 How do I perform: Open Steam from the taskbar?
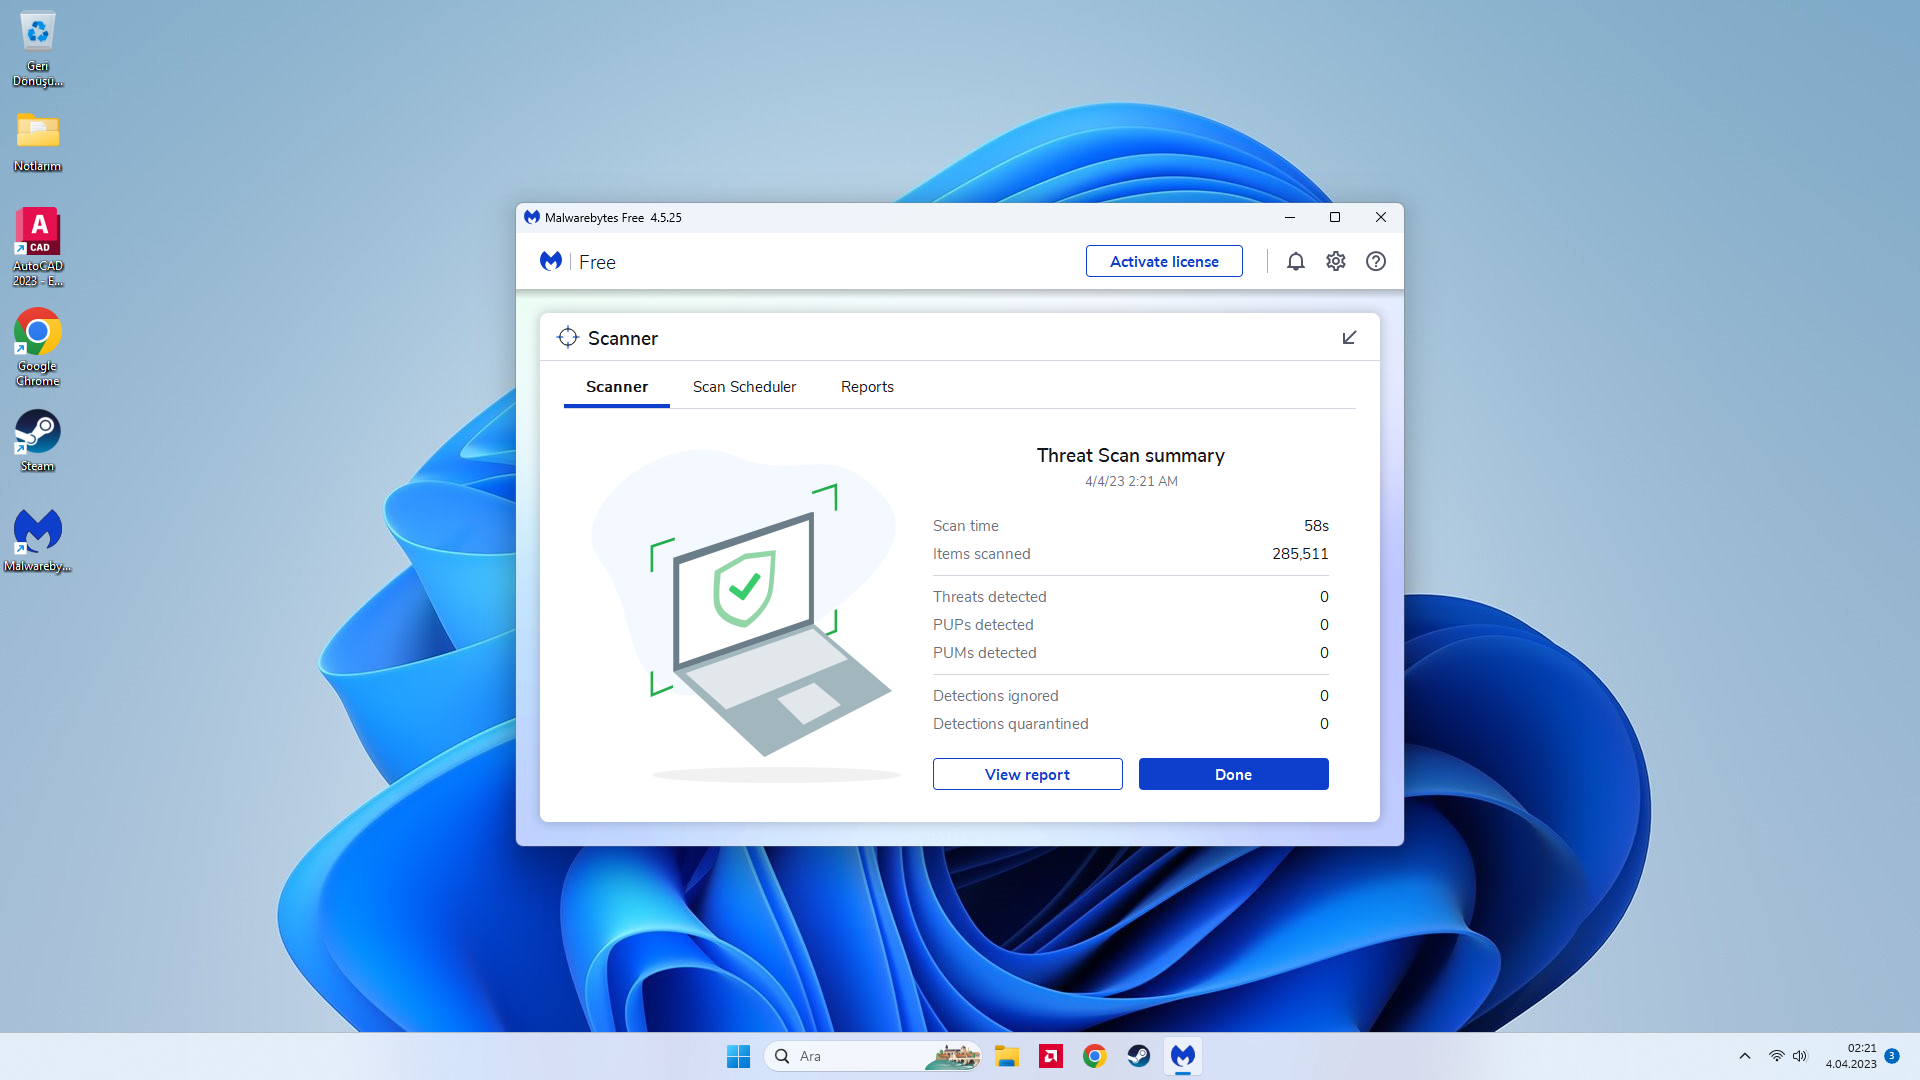click(x=1139, y=1056)
